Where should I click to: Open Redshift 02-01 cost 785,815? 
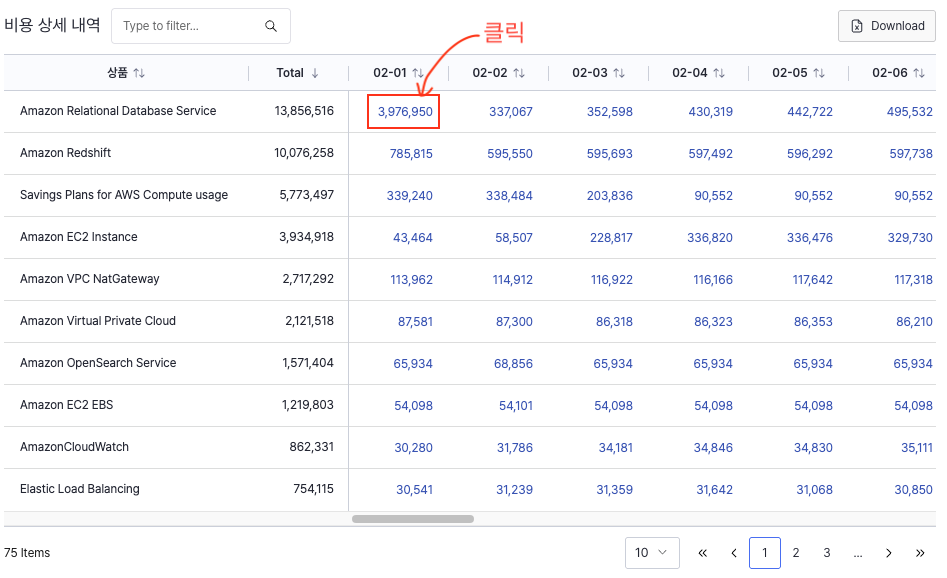411,153
